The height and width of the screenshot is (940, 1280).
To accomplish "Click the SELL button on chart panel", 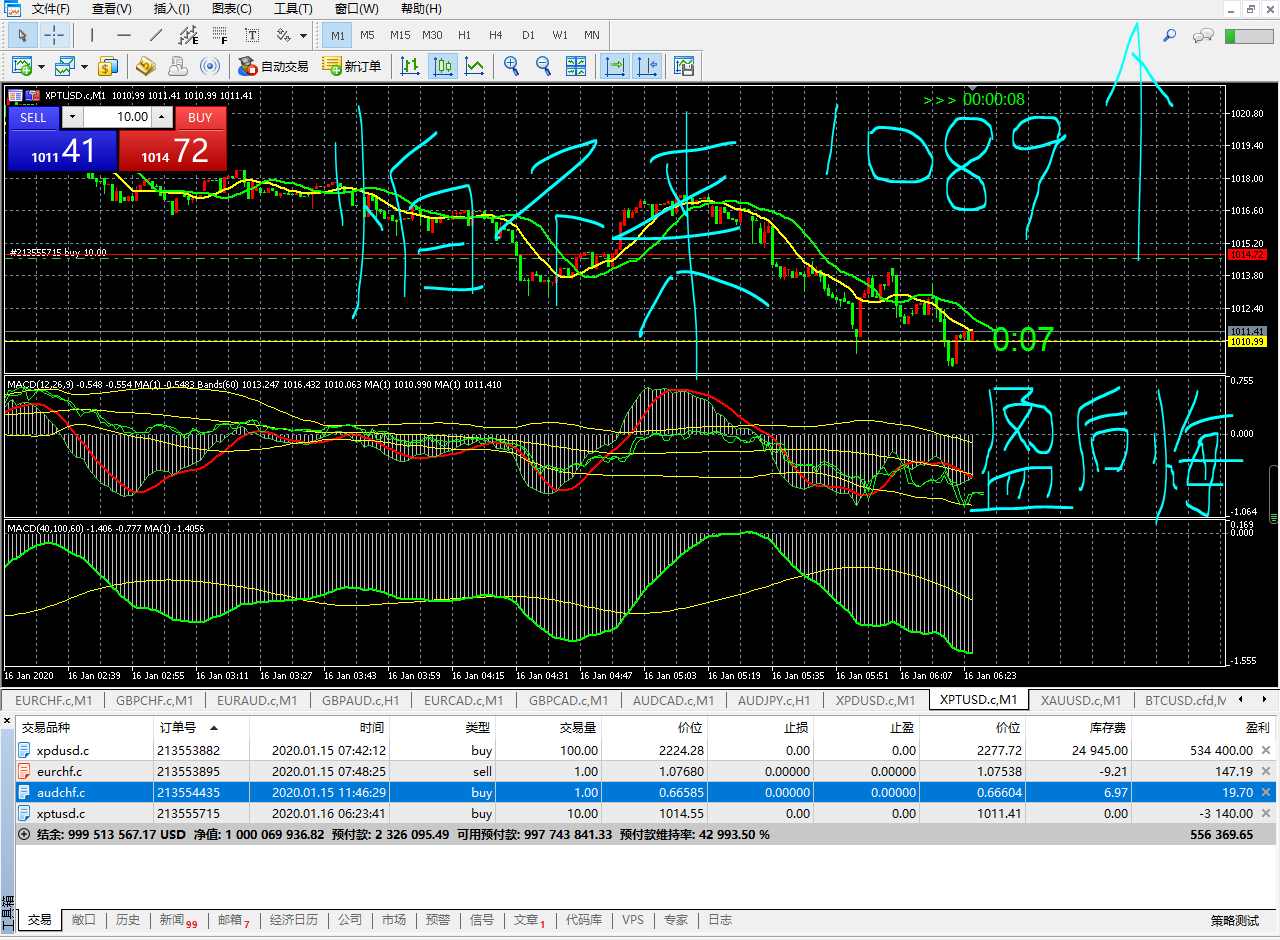I will pyautogui.click(x=33, y=117).
